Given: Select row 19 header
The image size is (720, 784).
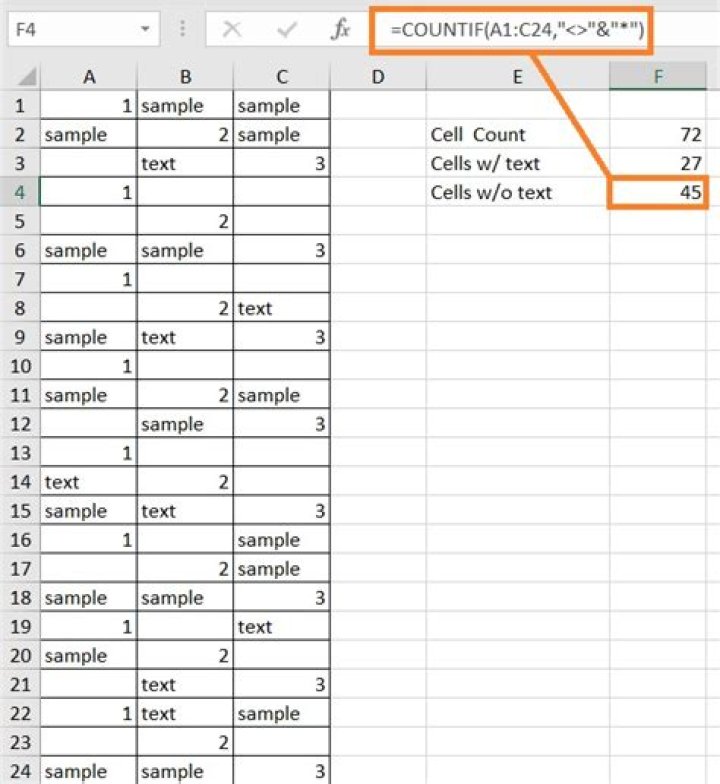Looking at the screenshot, I should coord(20,626).
